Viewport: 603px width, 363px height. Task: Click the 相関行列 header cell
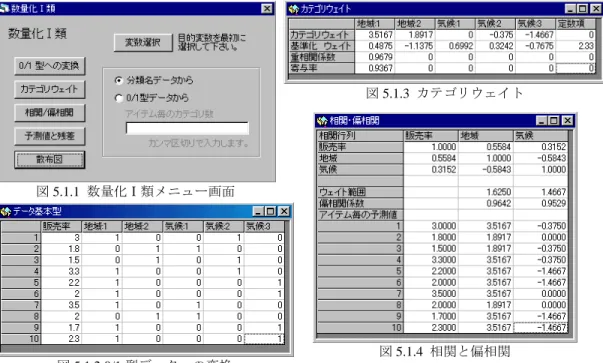click(360, 136)
